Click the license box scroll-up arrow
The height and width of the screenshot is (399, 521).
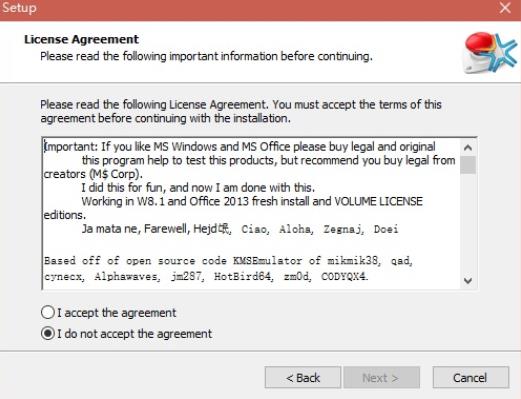(468, 147)
